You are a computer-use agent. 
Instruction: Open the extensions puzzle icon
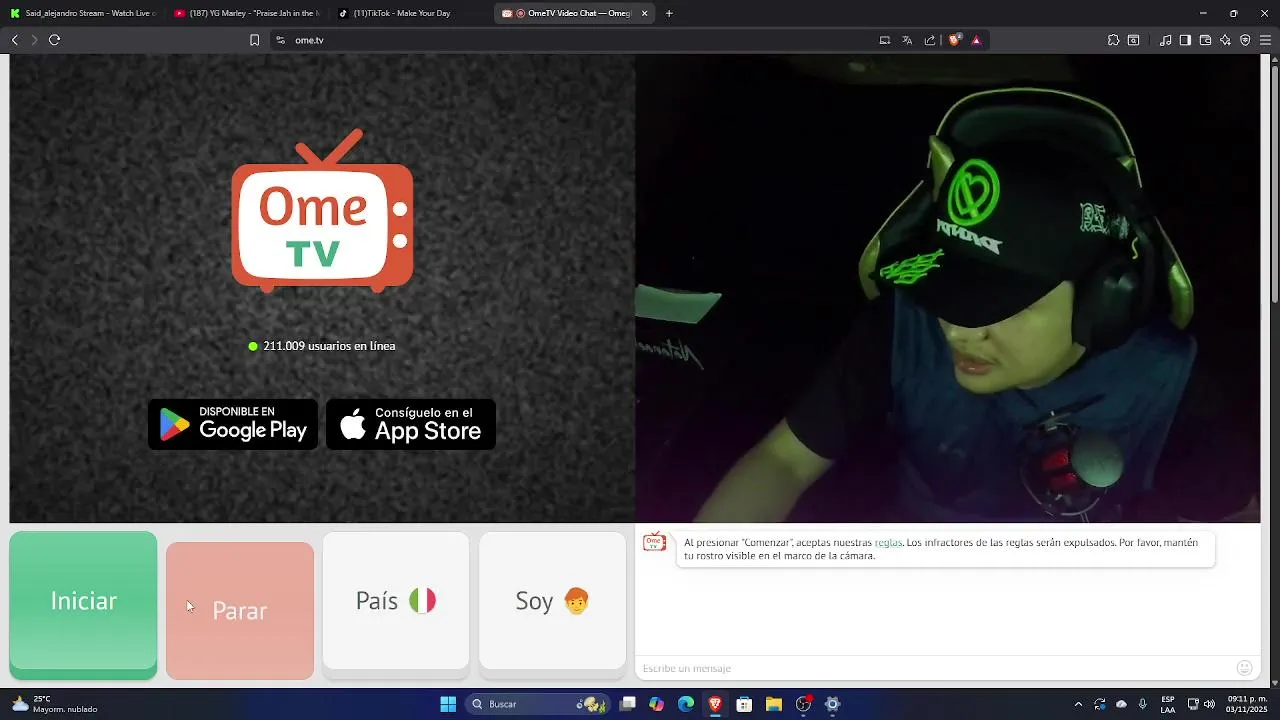point(1113,40)
